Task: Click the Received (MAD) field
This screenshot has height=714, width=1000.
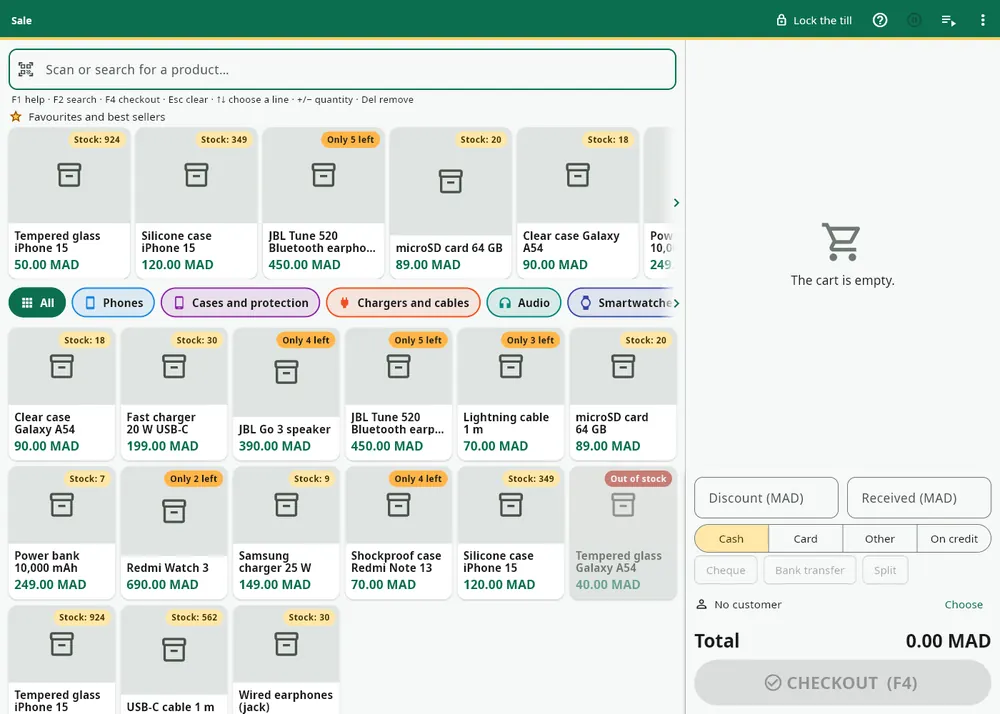Action: 919,498
